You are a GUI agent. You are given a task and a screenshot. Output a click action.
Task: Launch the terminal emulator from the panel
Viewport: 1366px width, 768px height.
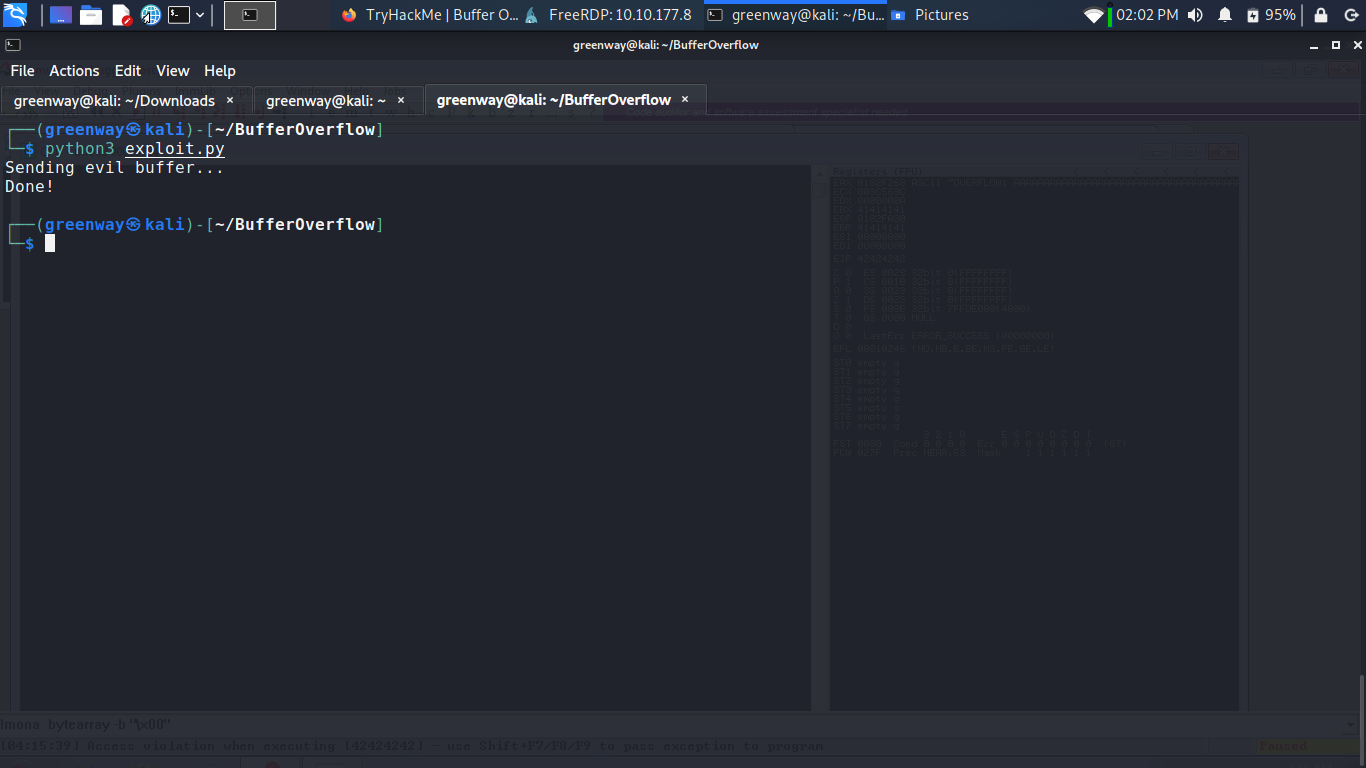[179, 15]
